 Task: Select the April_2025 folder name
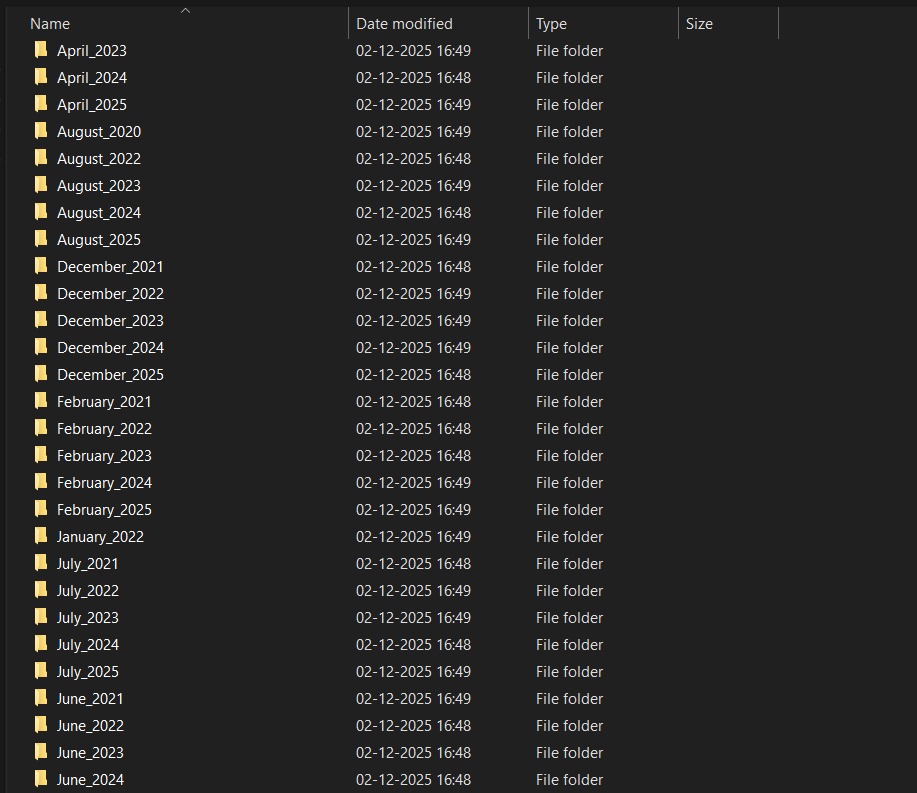[92, 104]
